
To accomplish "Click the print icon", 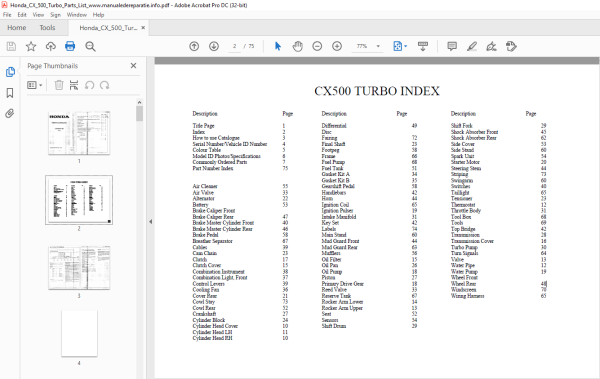I will 70,47.
